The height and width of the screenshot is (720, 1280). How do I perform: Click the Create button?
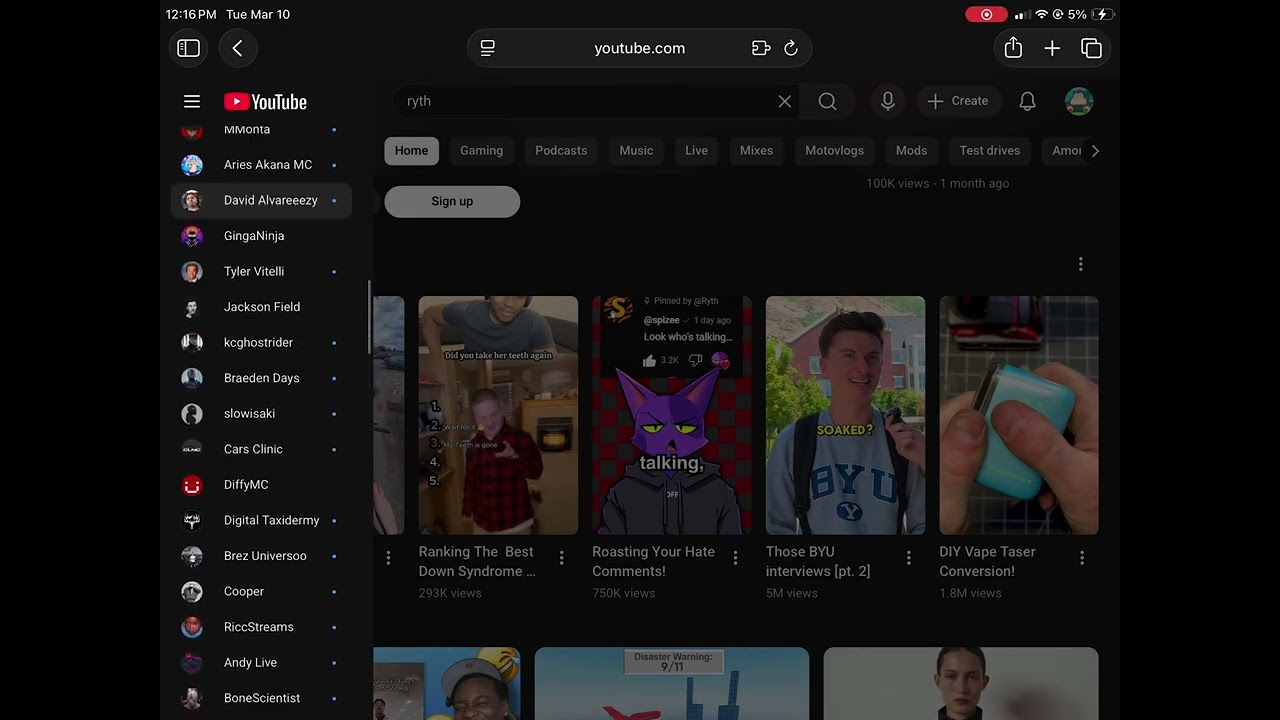coord(958,101)
